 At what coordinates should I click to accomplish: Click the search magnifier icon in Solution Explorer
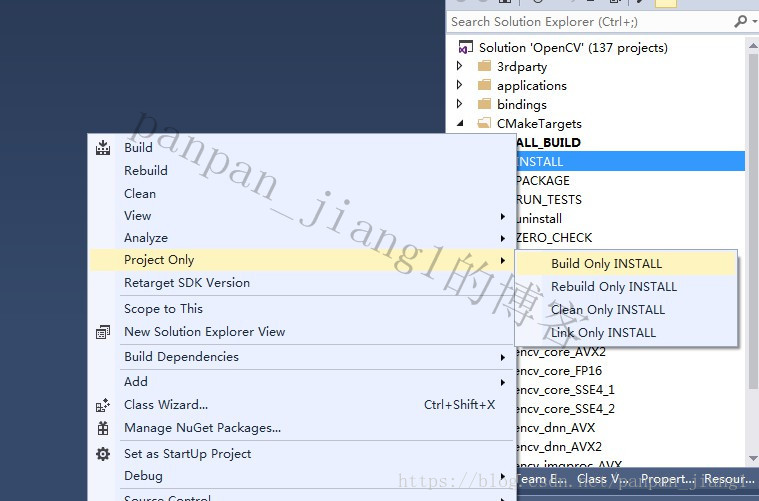pyautogui.click(x=741, y=21)
